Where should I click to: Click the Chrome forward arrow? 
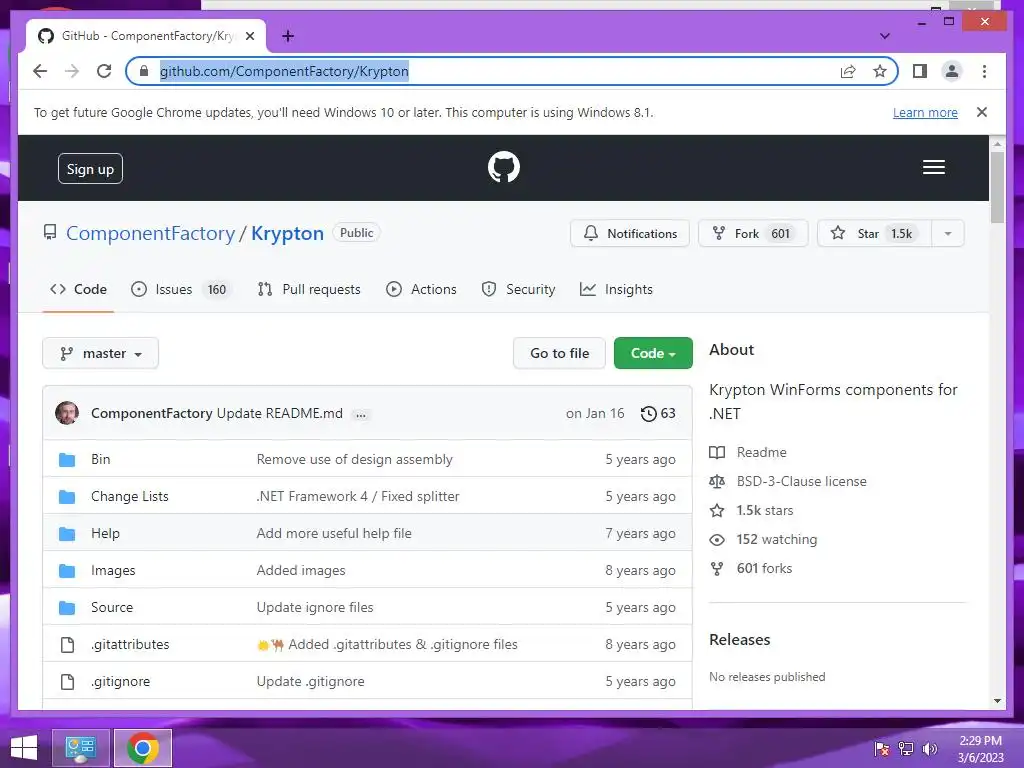pos(72,71)
